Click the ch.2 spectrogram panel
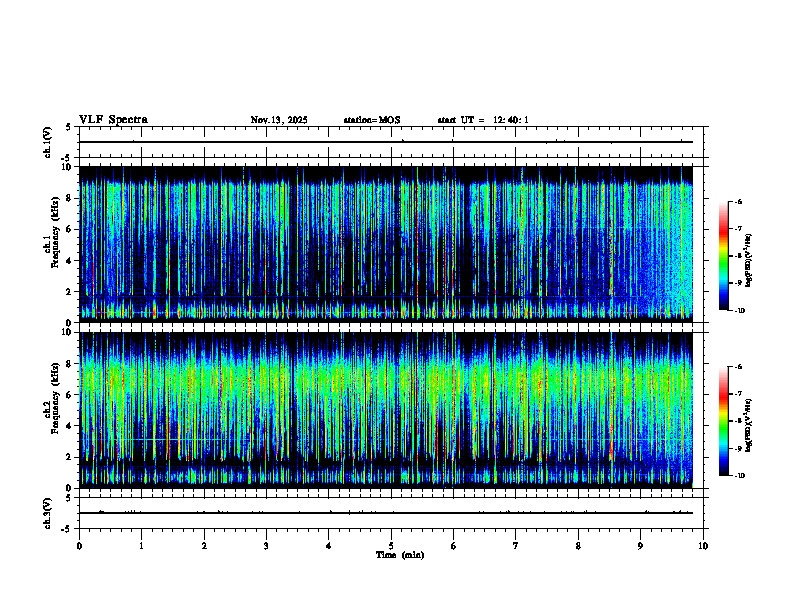This screenshot has height=612, width=792. (x=386, y=410)
